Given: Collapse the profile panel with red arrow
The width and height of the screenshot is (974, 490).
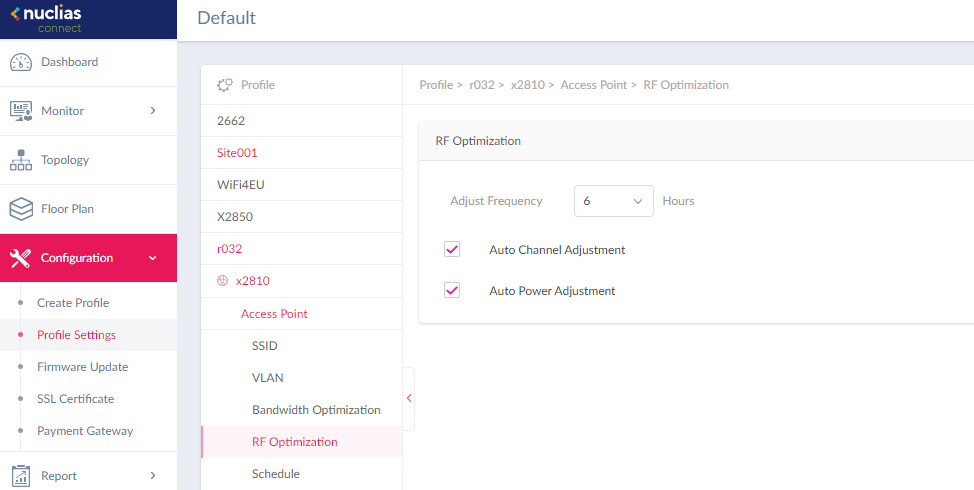Looking at the screenshot, I should click(408, 398).
